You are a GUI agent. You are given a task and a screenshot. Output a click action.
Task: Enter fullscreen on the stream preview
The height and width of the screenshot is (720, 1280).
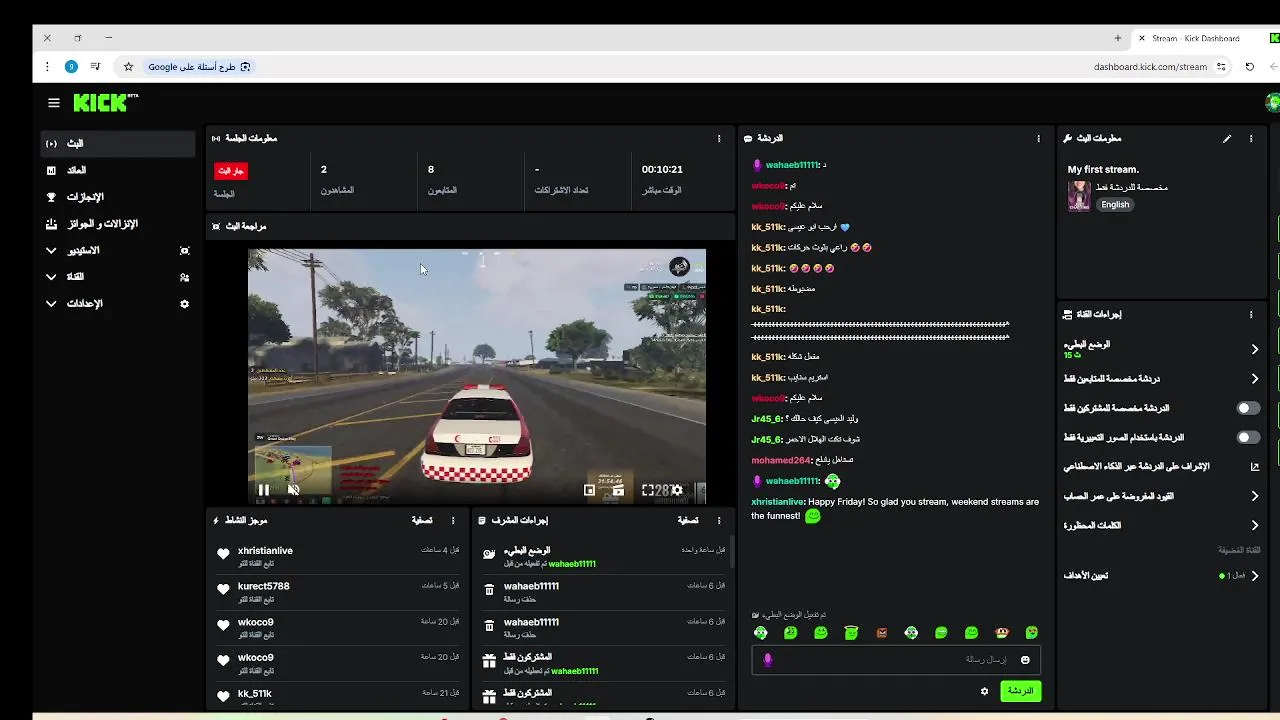tap(648, 490)
